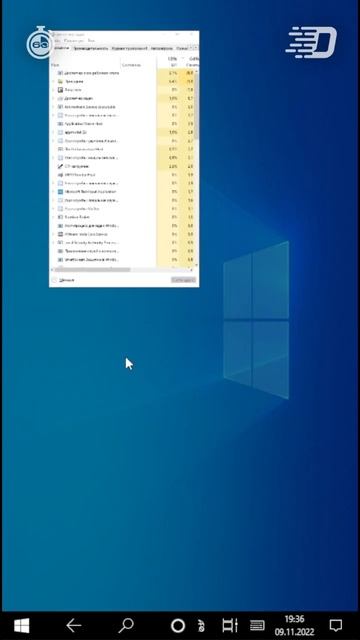The width and height of the screenshot is (360, 640).
Task: Expand the Runtime Broker row
Action: [x=53, y=217]
